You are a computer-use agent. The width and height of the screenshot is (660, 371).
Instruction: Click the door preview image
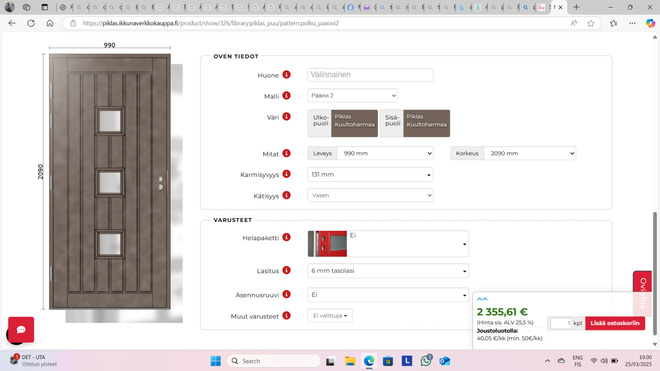(110, 181)
